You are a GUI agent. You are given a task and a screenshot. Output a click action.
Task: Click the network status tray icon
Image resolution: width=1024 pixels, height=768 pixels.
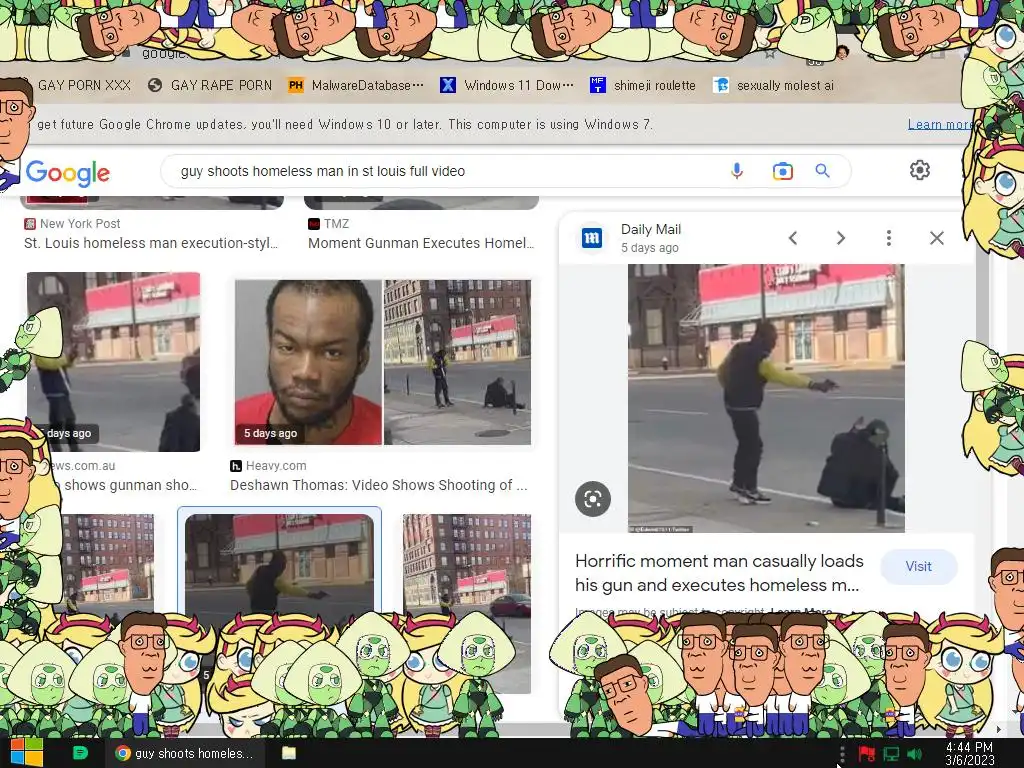coord(891,754)
